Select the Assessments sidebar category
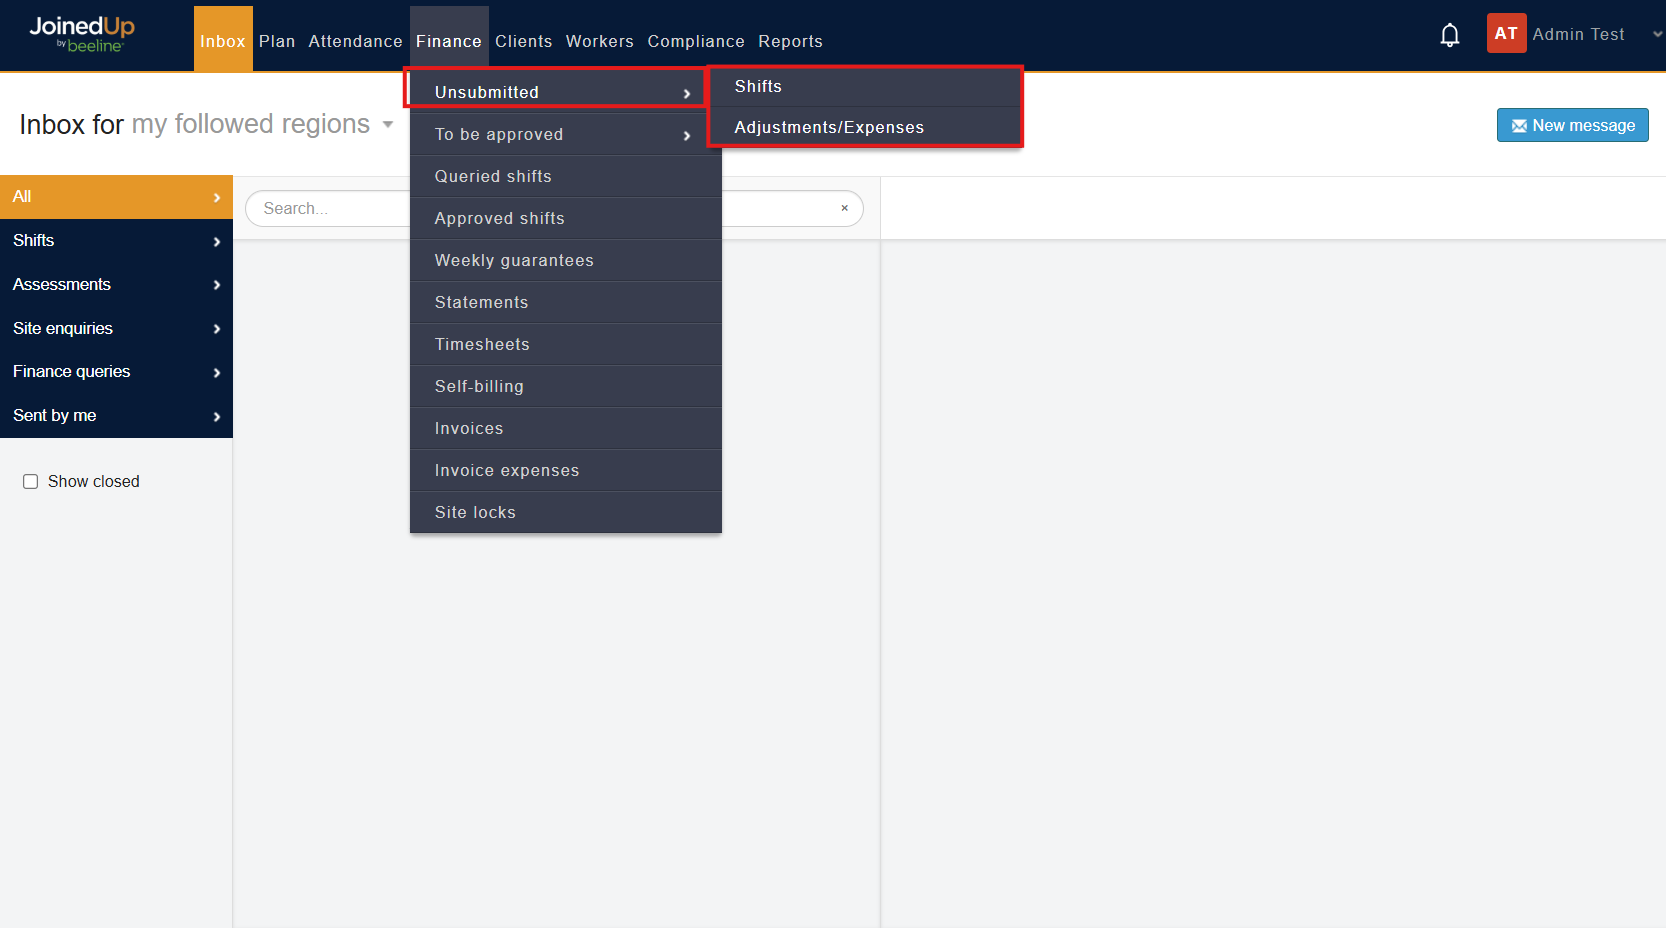Screen dimensions: 1666x928 point(116,285)
